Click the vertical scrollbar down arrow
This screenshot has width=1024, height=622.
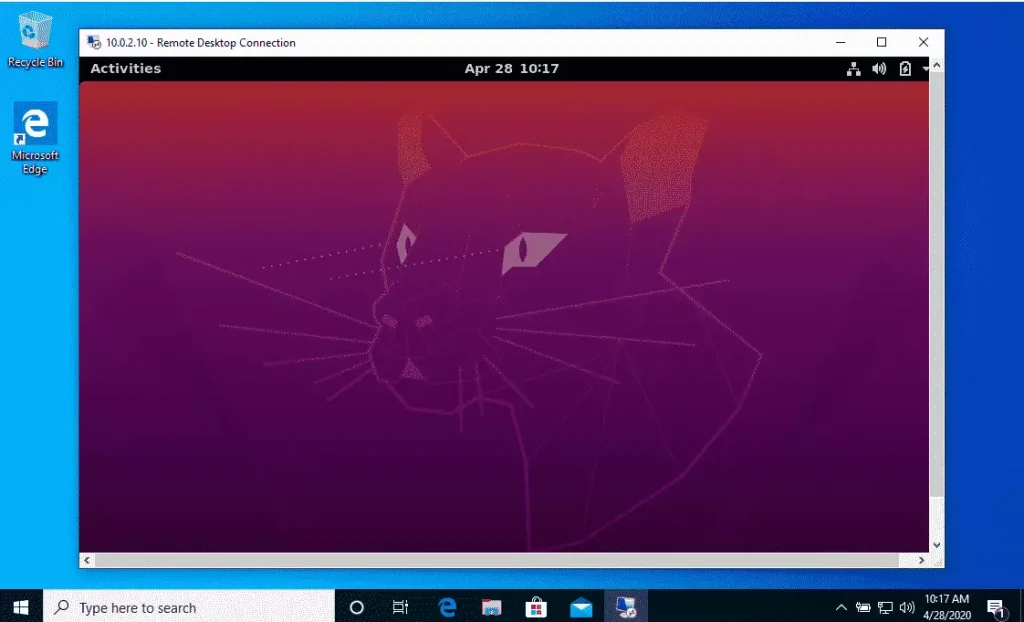[x=936, y=545]
